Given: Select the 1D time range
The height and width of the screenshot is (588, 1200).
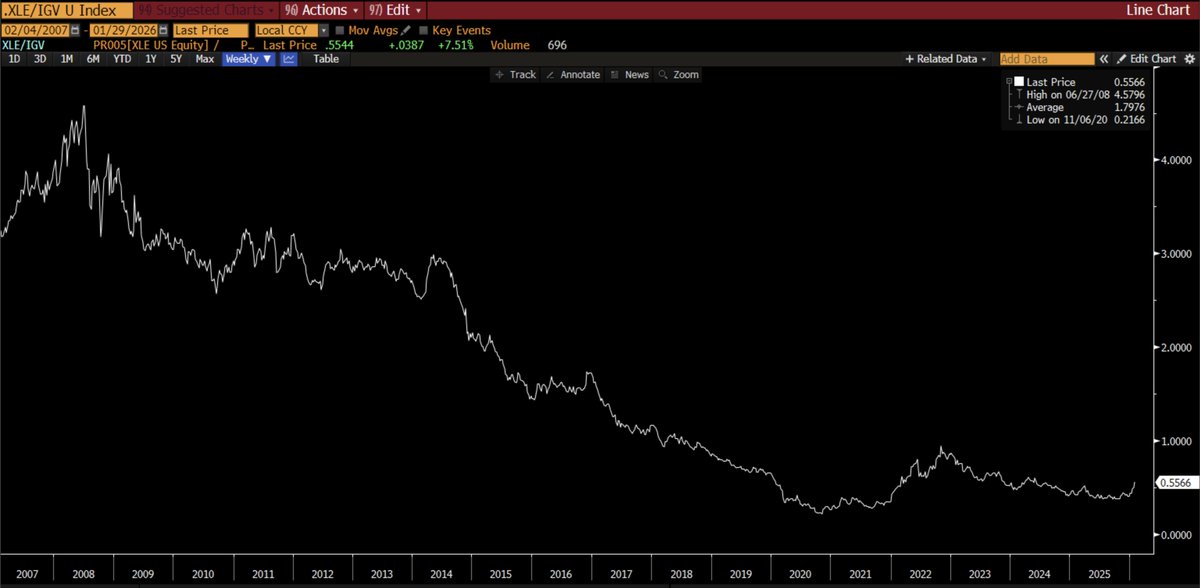Looking at the screenshot, I should tap(14, 59).
